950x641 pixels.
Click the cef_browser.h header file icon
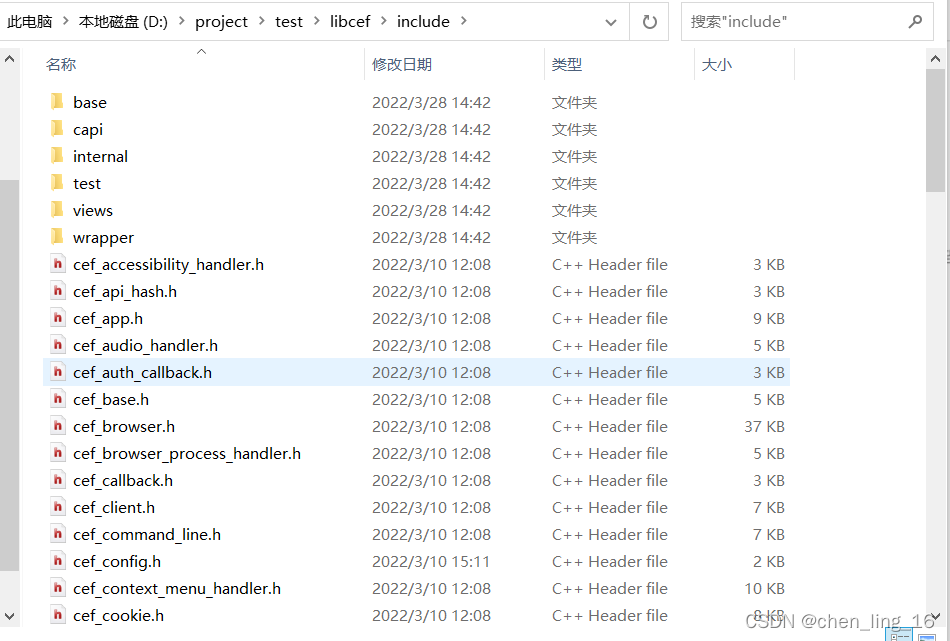pyautogui.click(x=58, y=427)
